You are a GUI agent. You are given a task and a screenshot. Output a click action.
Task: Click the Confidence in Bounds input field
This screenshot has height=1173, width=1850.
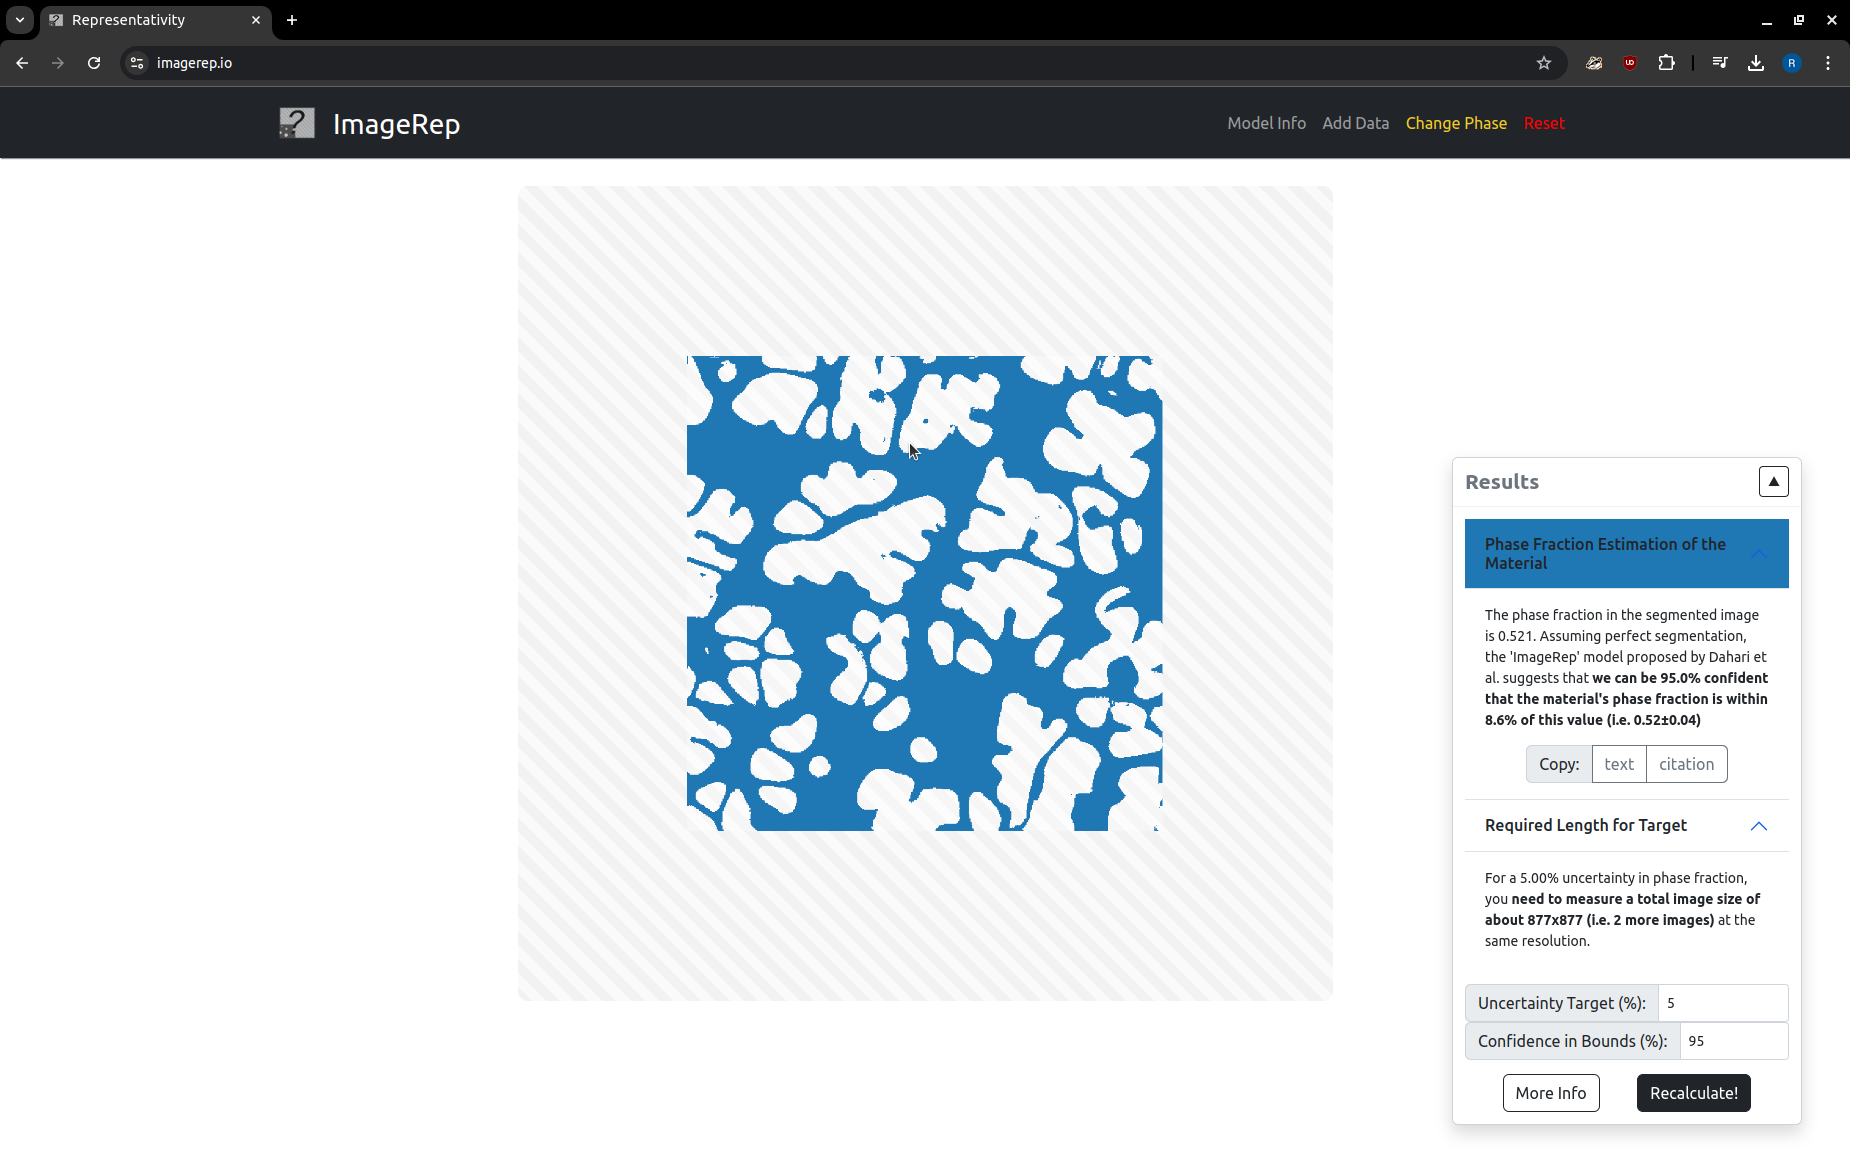click(1733, 1041)
